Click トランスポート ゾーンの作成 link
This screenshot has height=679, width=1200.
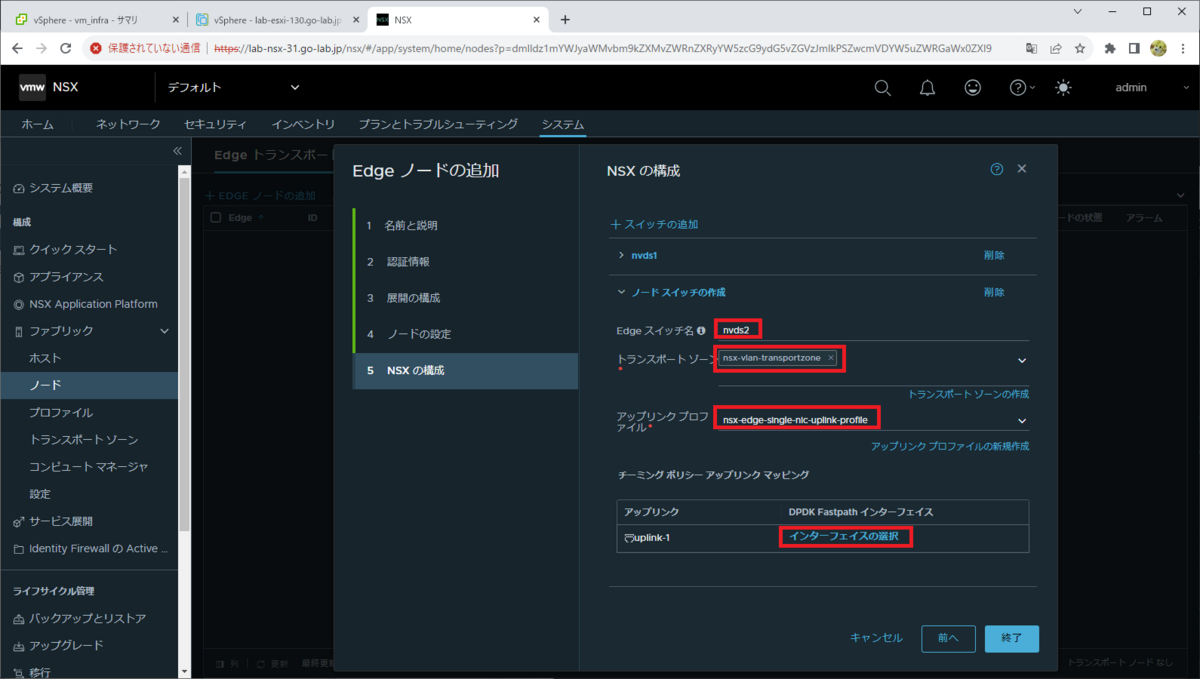click(968, 394)
